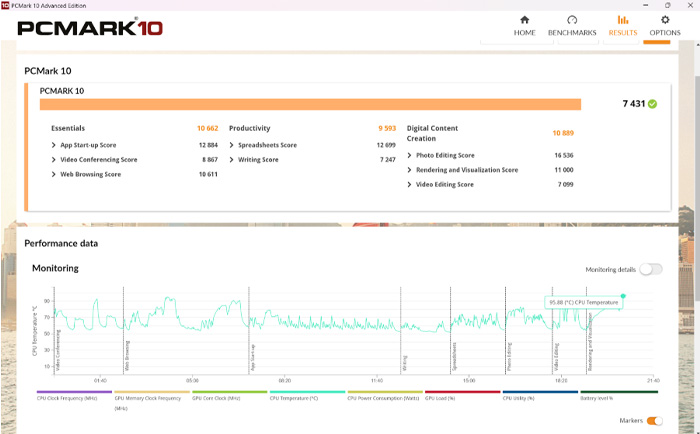Viewport: 700px width, 434px height.
Task: Click the Writing chart marker
Action: tap(405, 363)
